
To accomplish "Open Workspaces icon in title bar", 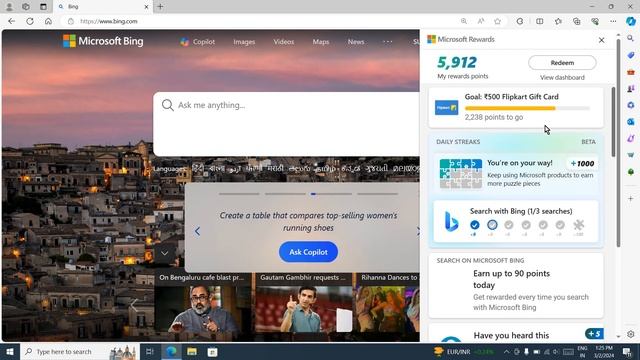I will [x=26, y=7].
